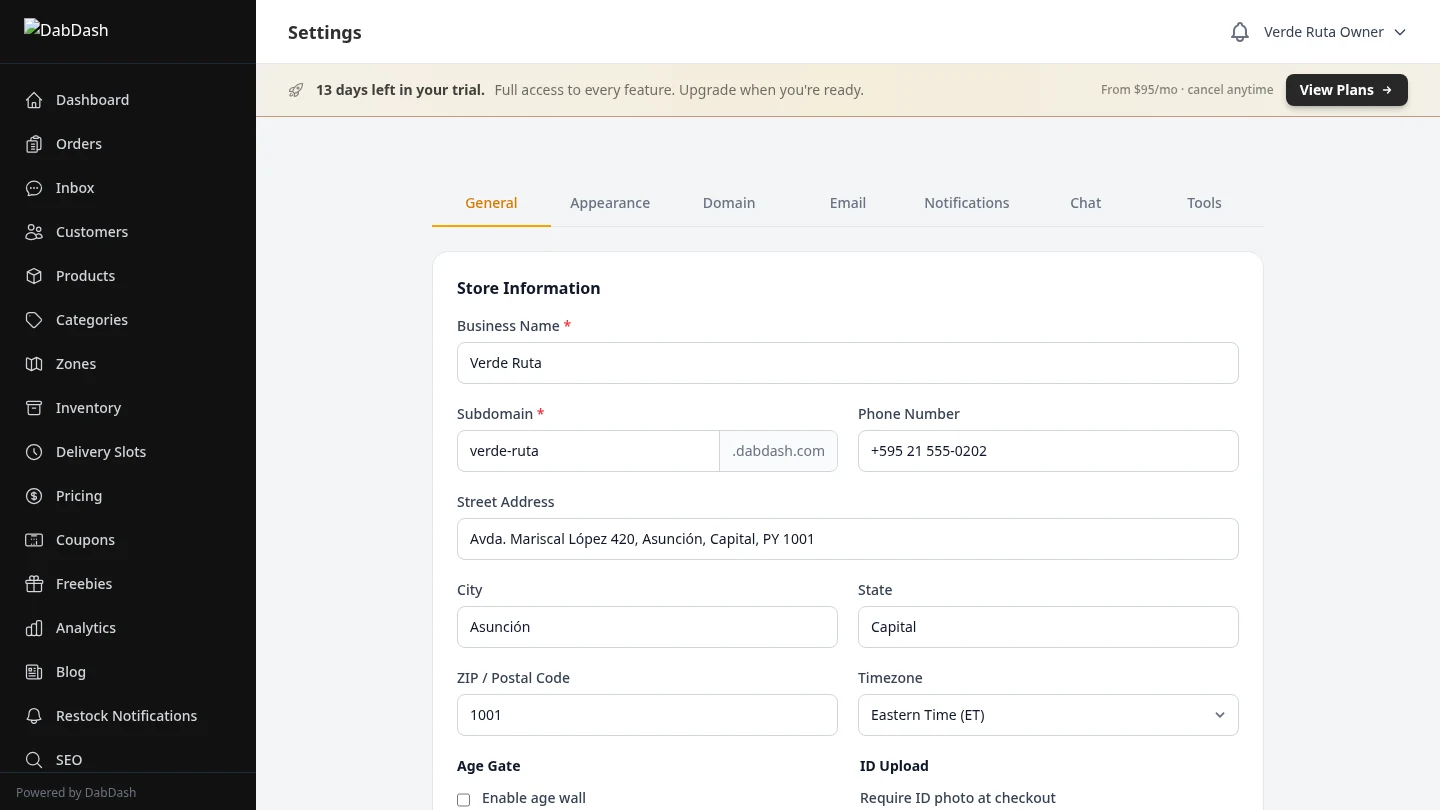
Task: Click the Powered by DabDash link
Action: pyautogui.click(x=75, y=792)
